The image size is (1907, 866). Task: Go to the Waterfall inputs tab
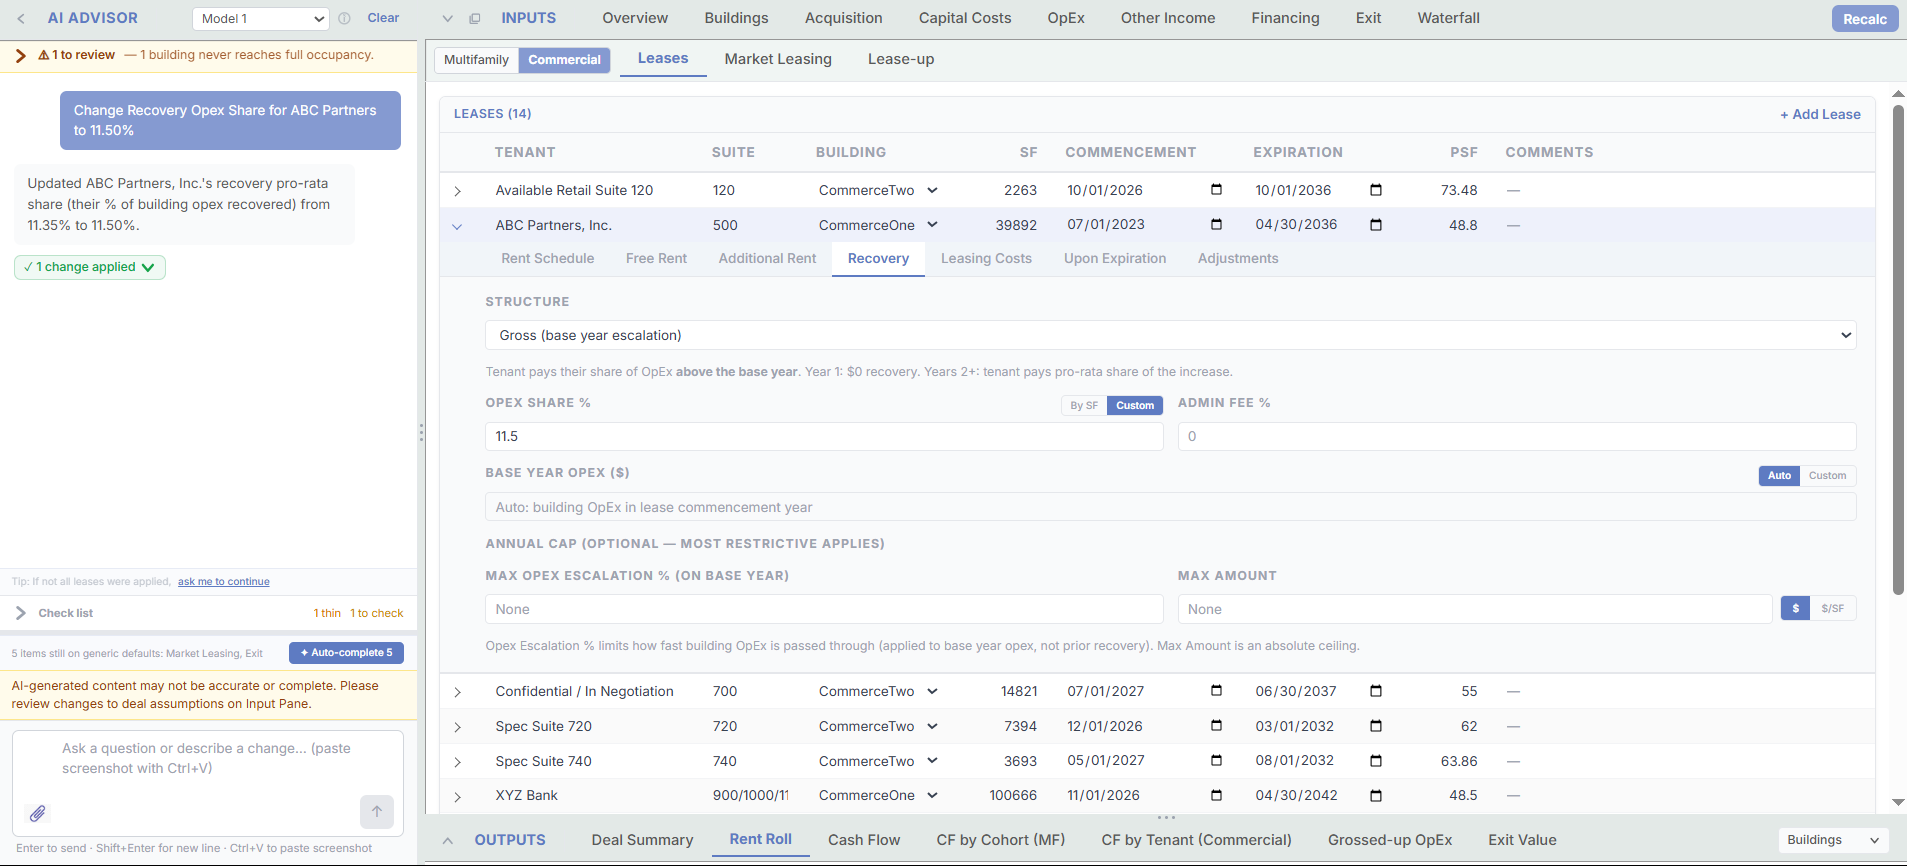point(1448,18)
